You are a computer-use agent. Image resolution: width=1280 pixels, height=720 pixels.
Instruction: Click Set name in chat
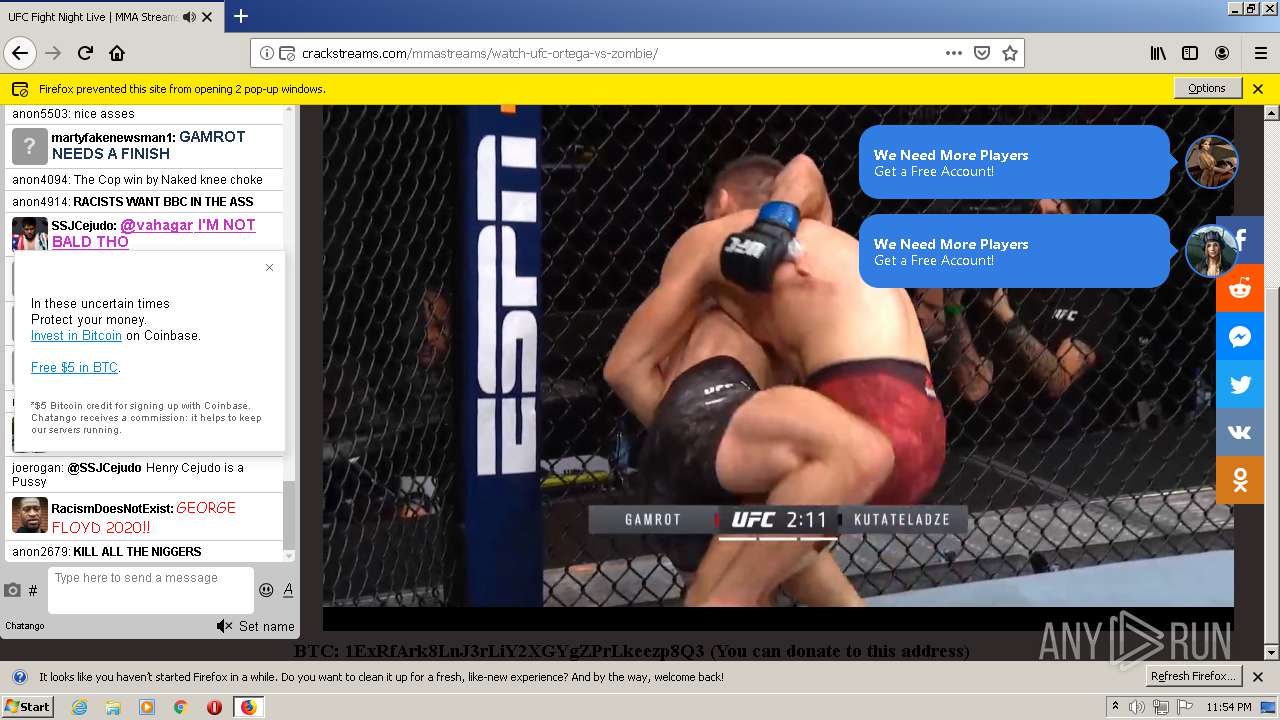point(266,626)
